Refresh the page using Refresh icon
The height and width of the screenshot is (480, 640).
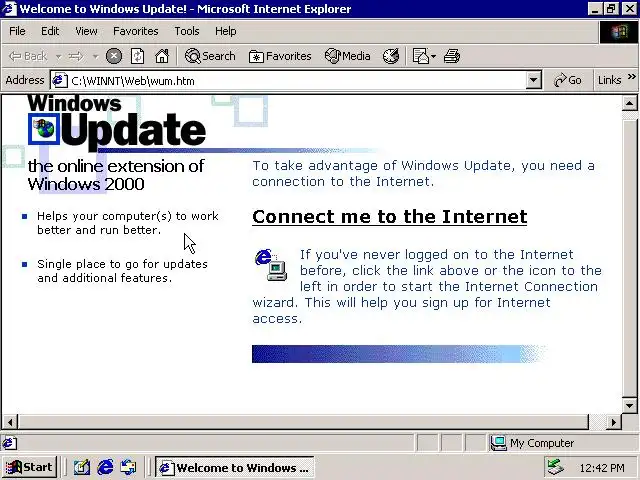tap(137, 56)
